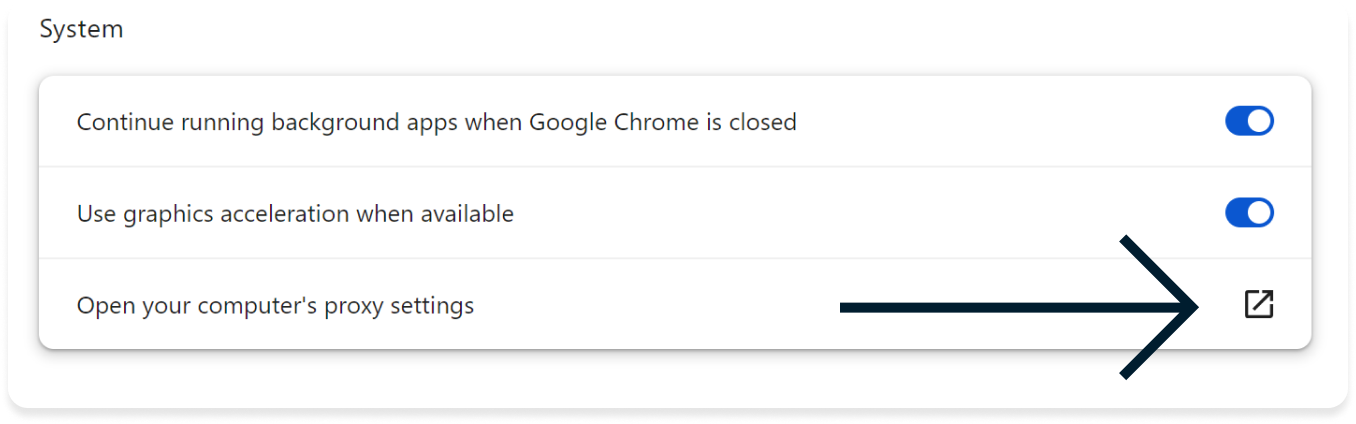The image size is (1356, 424).
Task: Click empty space in the proxy settings row
Action: (x=650, y=305)
